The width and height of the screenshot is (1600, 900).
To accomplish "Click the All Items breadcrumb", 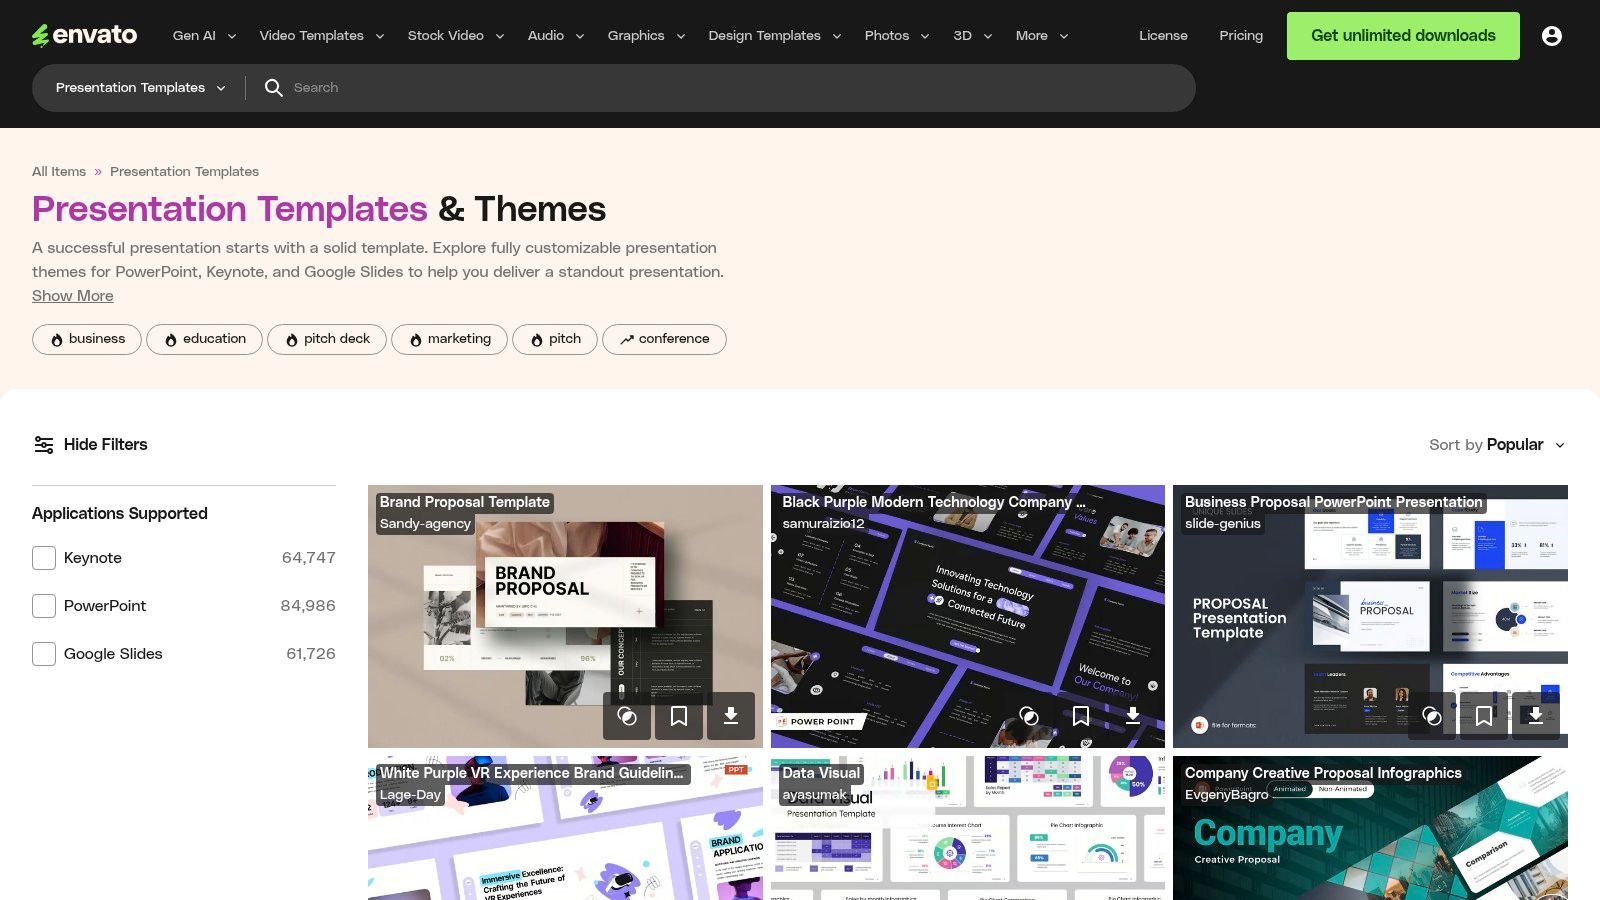I will coord(59,172).
